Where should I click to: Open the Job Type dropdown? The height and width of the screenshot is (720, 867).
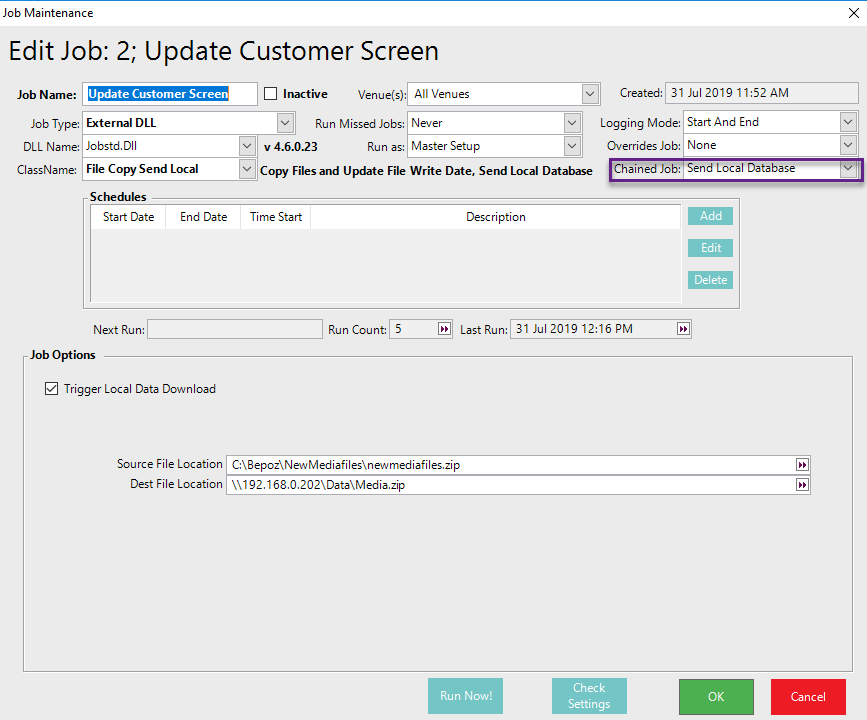pyautogui.click(x=285, y=123)
